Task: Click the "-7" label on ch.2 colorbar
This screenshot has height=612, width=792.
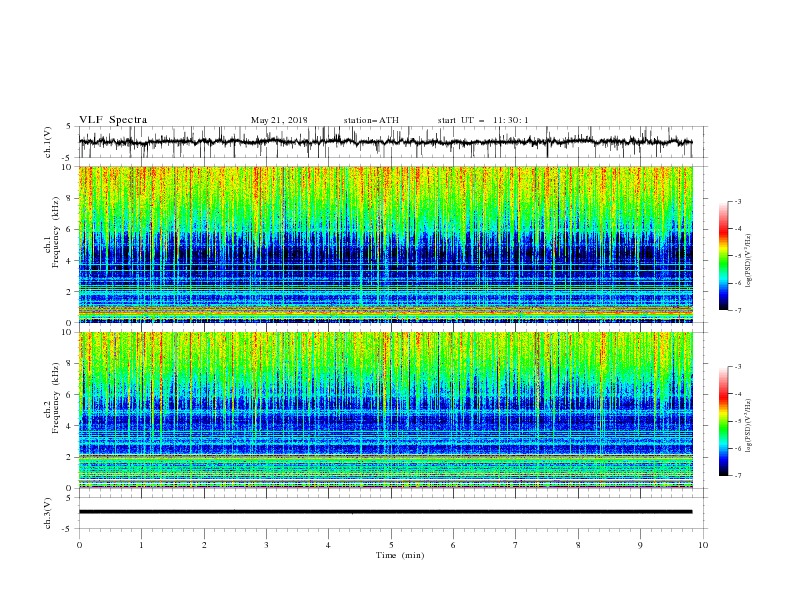Action: 738,476
